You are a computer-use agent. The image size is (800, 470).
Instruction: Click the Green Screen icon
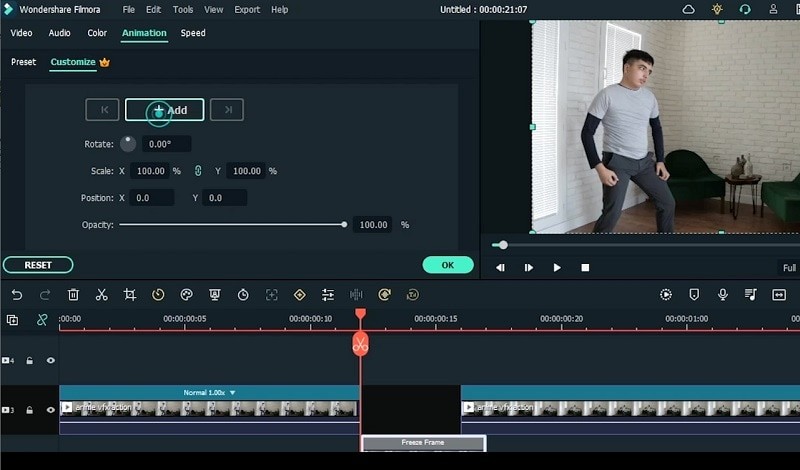click(215, 294)
